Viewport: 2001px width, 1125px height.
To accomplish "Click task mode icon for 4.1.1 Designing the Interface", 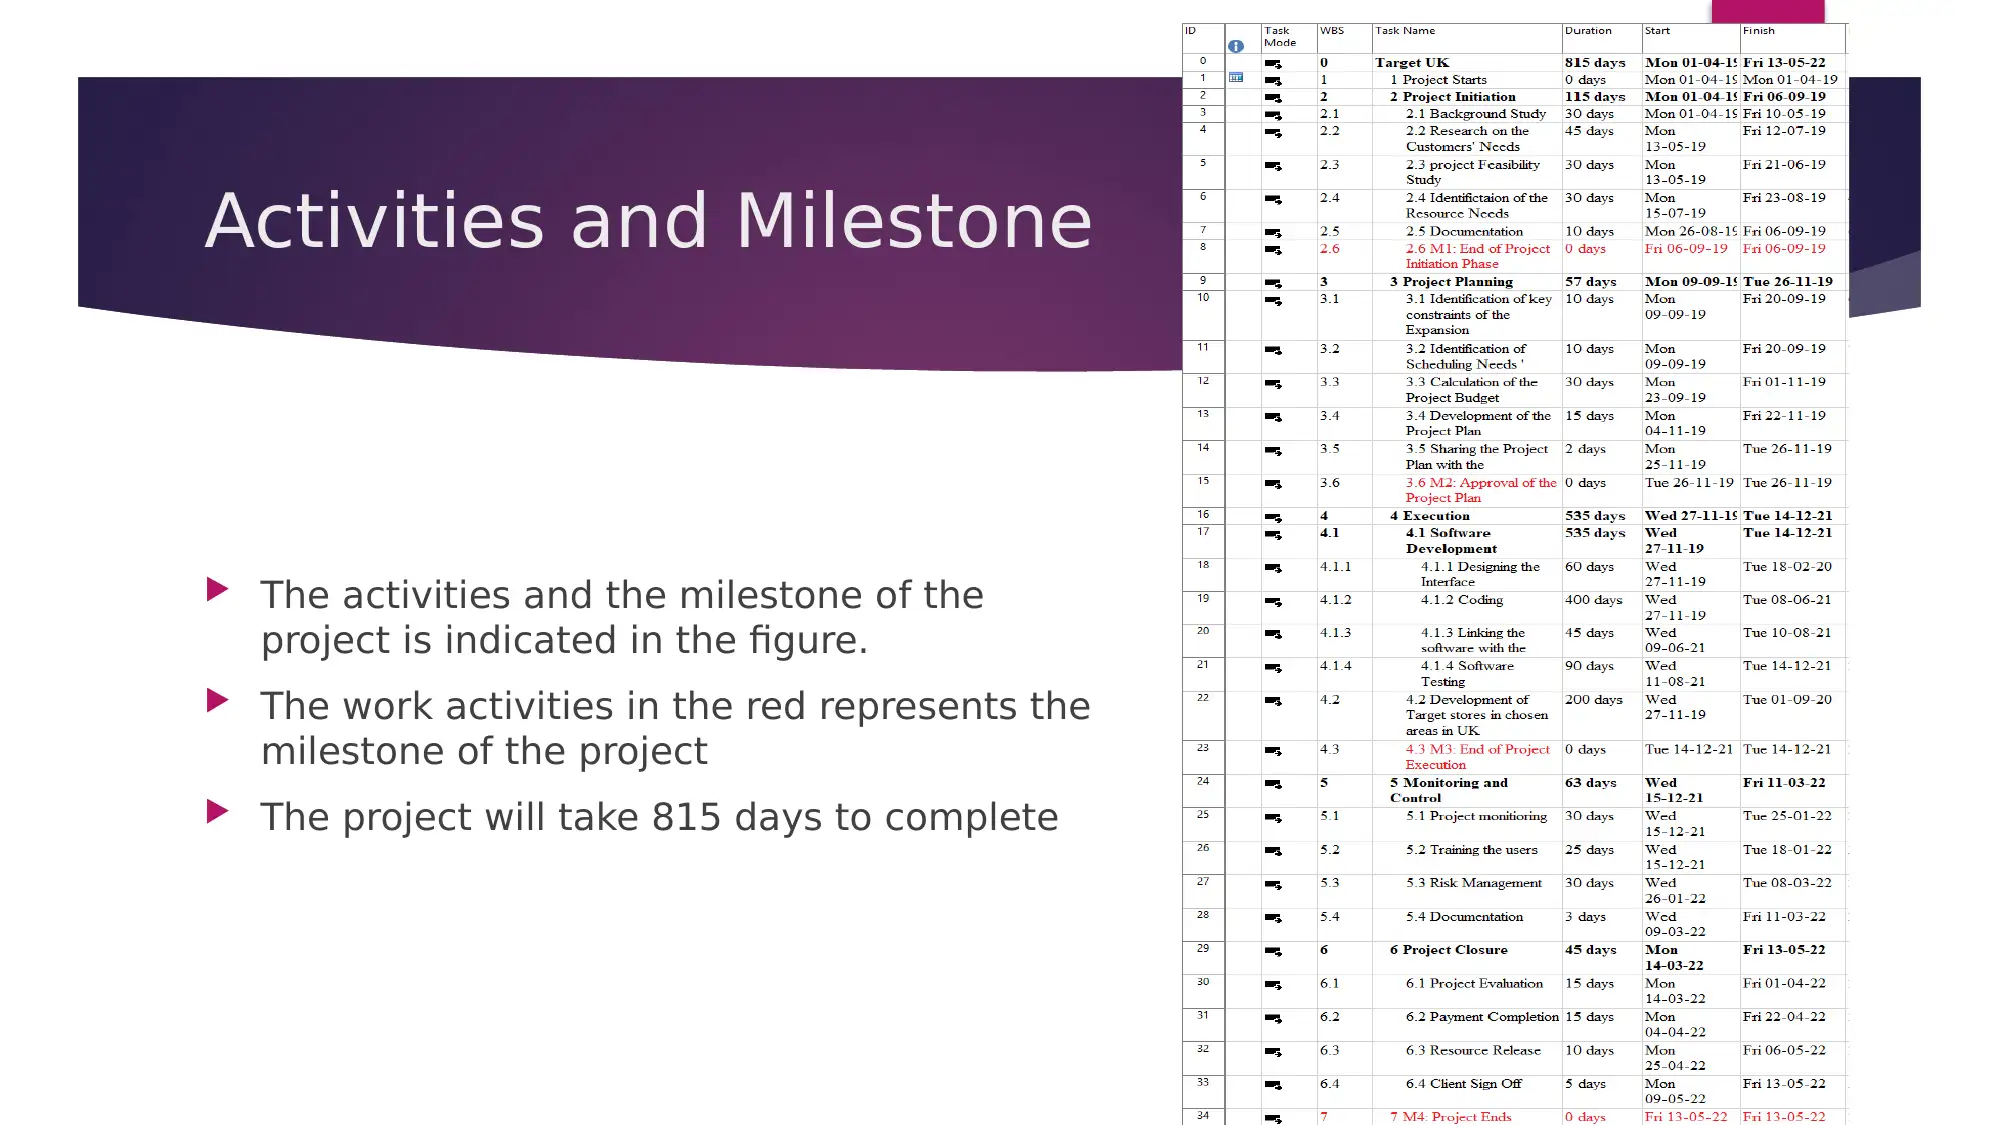I will pyautogui.click(x=1273, y=568).
